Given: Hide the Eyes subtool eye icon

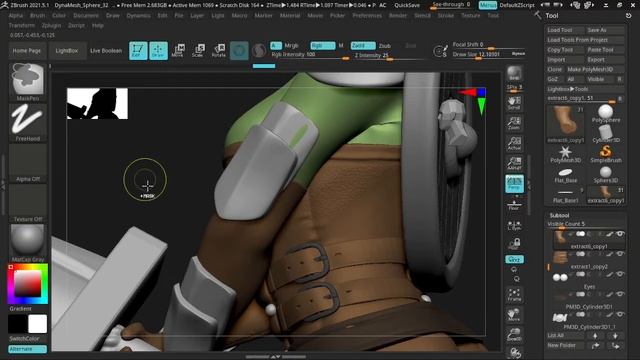Looking at the screenshot, I should pyautogui.click(x=620, y=274).
